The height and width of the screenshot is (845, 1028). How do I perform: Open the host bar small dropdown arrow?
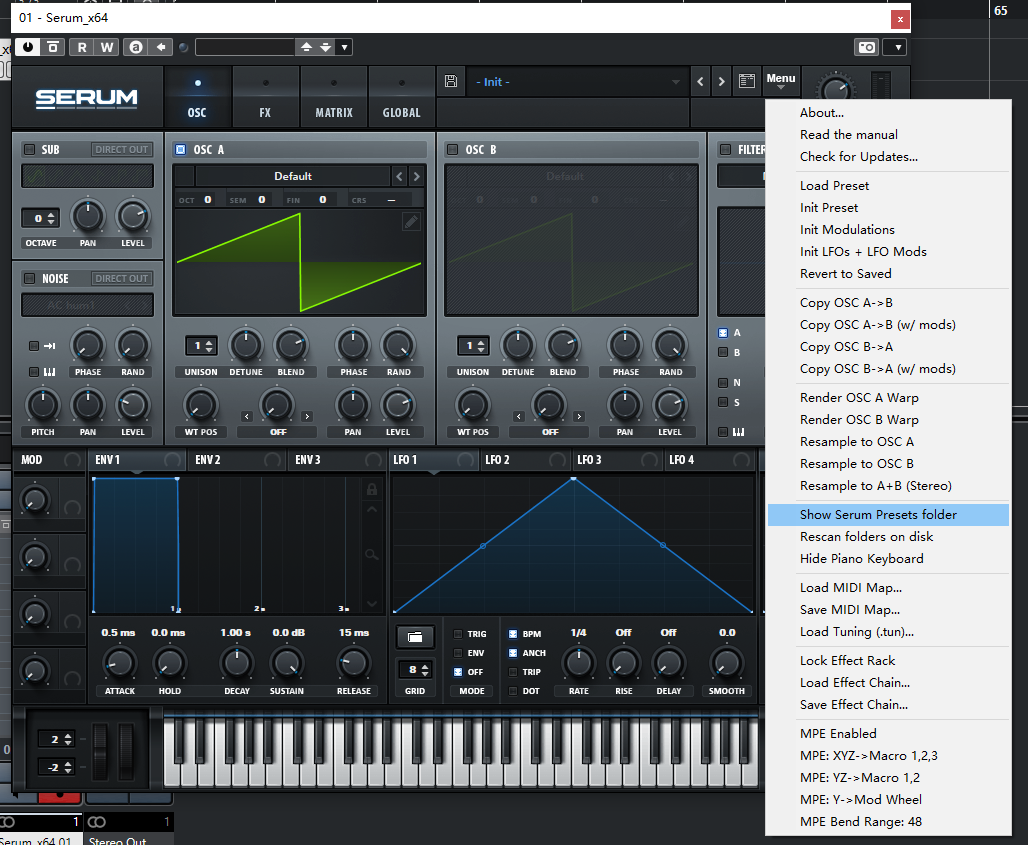344,47
